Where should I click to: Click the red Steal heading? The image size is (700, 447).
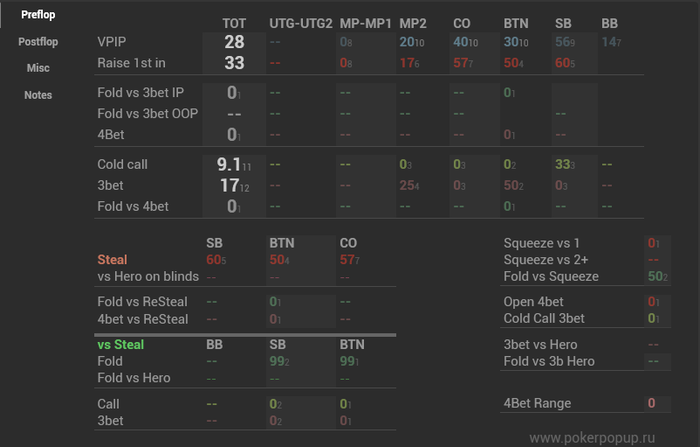[112, 260]
